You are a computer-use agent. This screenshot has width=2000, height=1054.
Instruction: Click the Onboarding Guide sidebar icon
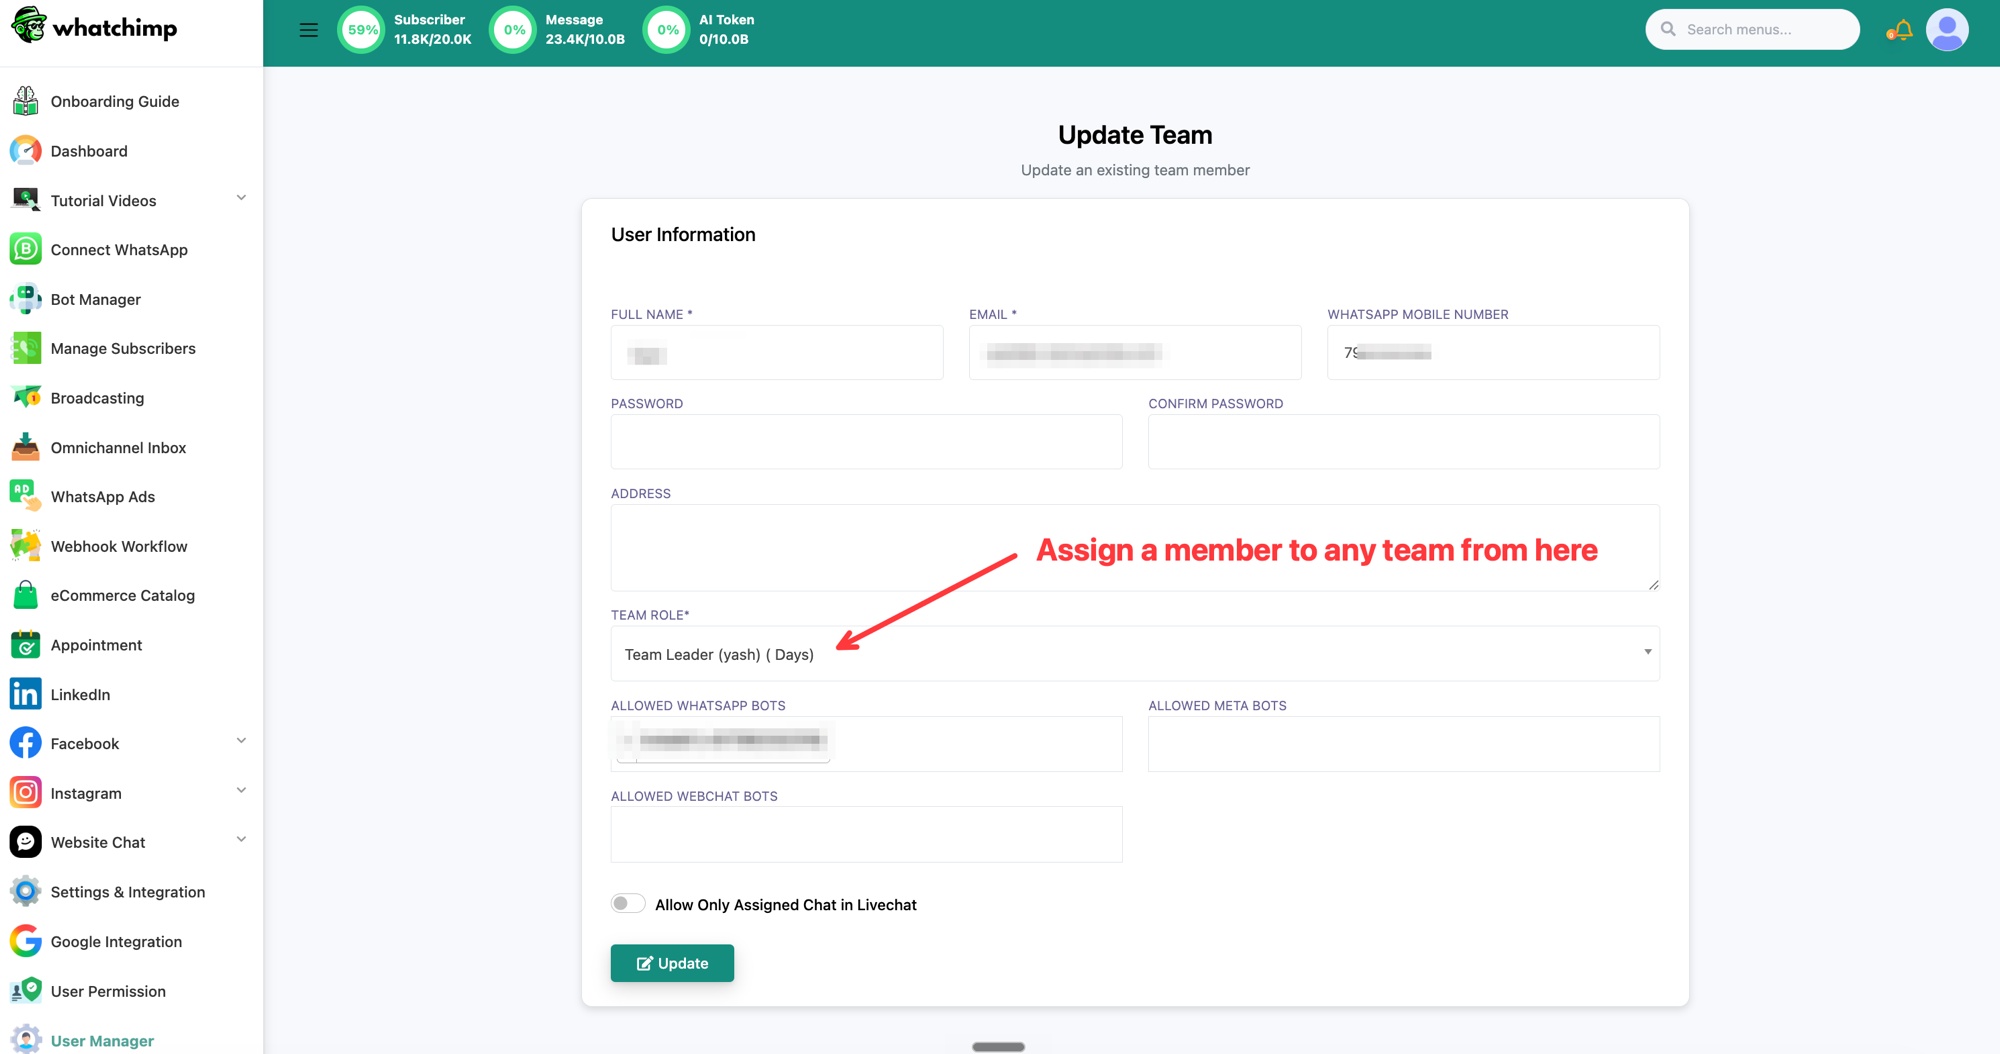25,101
